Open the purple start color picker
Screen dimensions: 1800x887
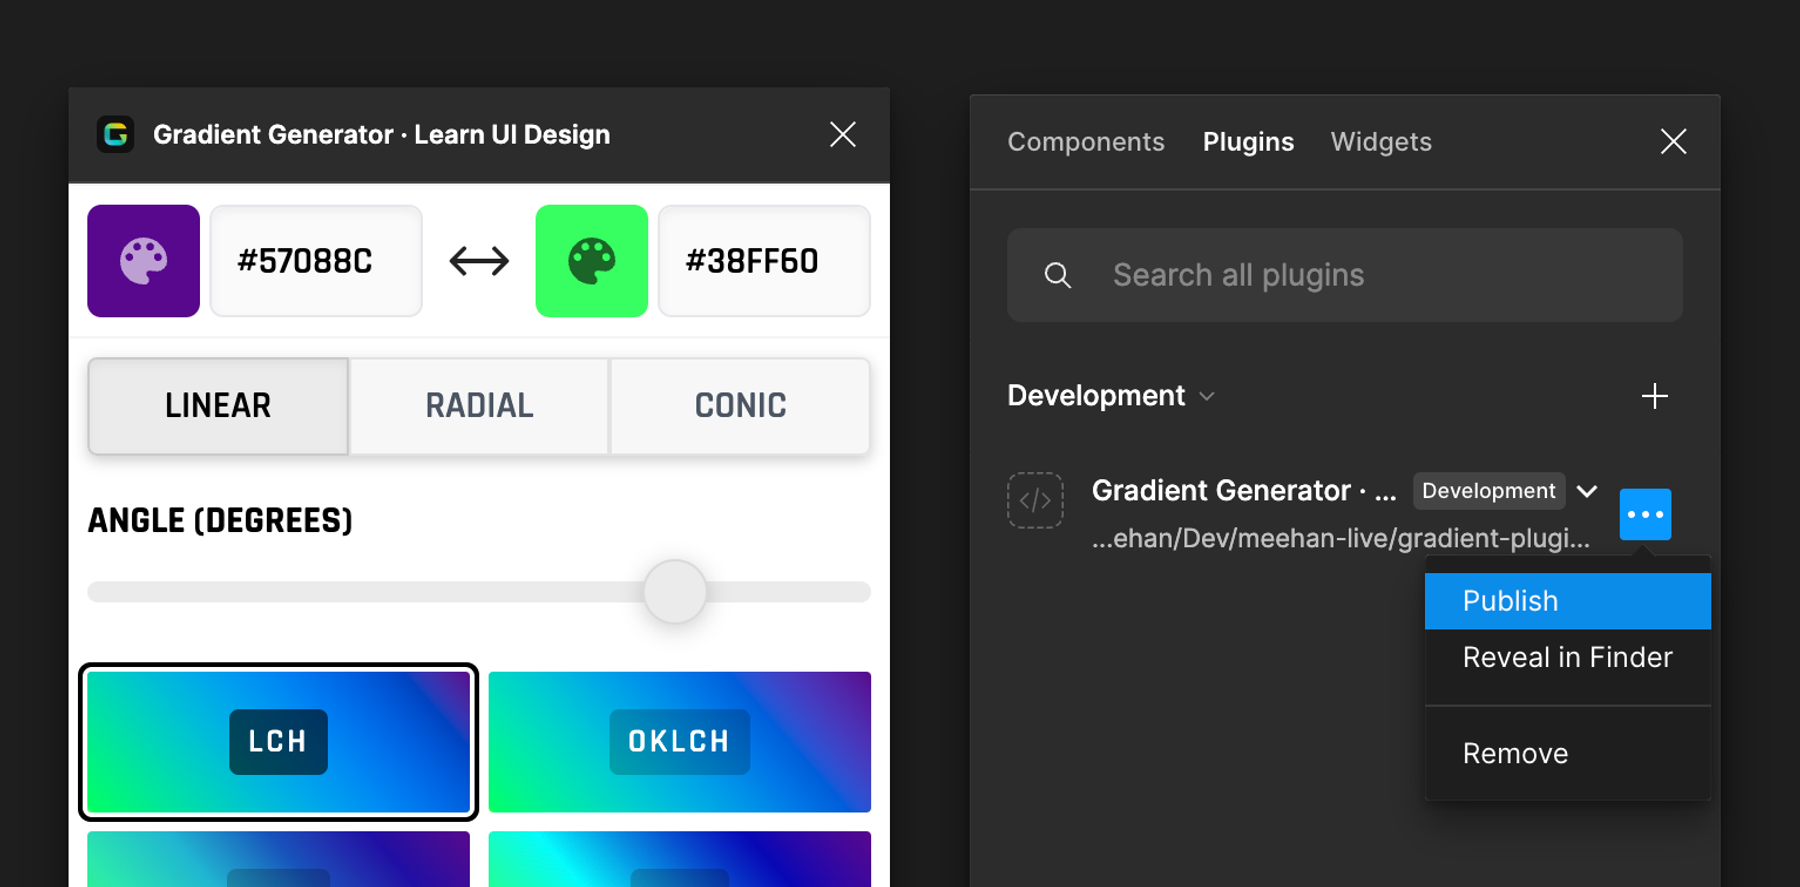[x=143, y=261]
